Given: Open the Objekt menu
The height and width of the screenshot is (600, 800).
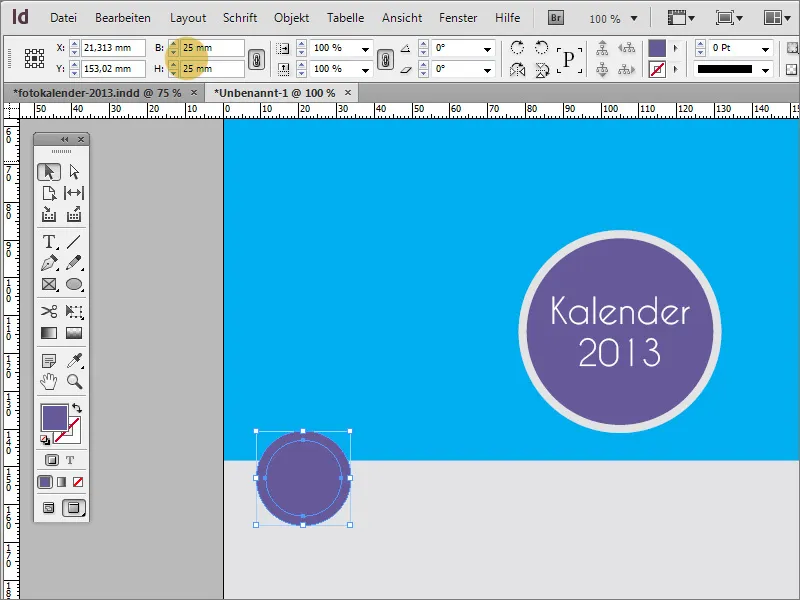Looking at the screenshot, I should (291, 18).
